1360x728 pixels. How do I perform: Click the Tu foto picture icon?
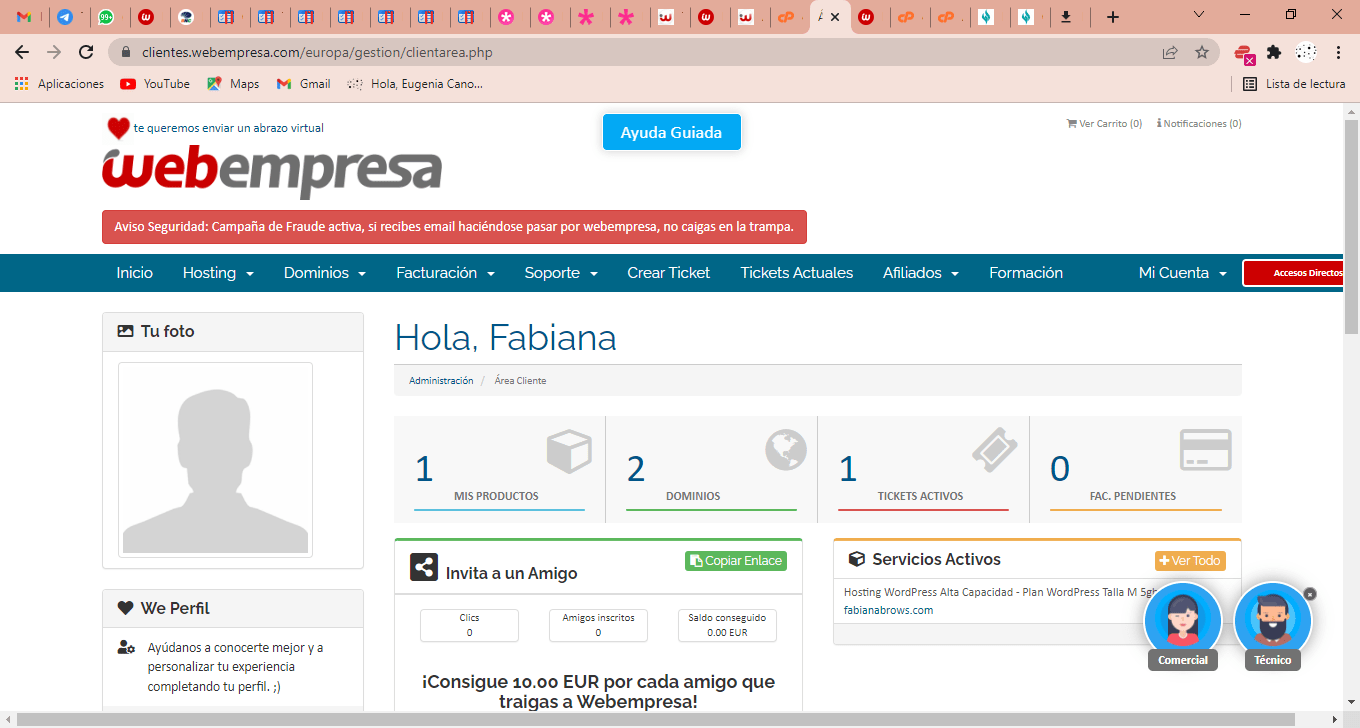pyautogui.click(x=125, y=331)
